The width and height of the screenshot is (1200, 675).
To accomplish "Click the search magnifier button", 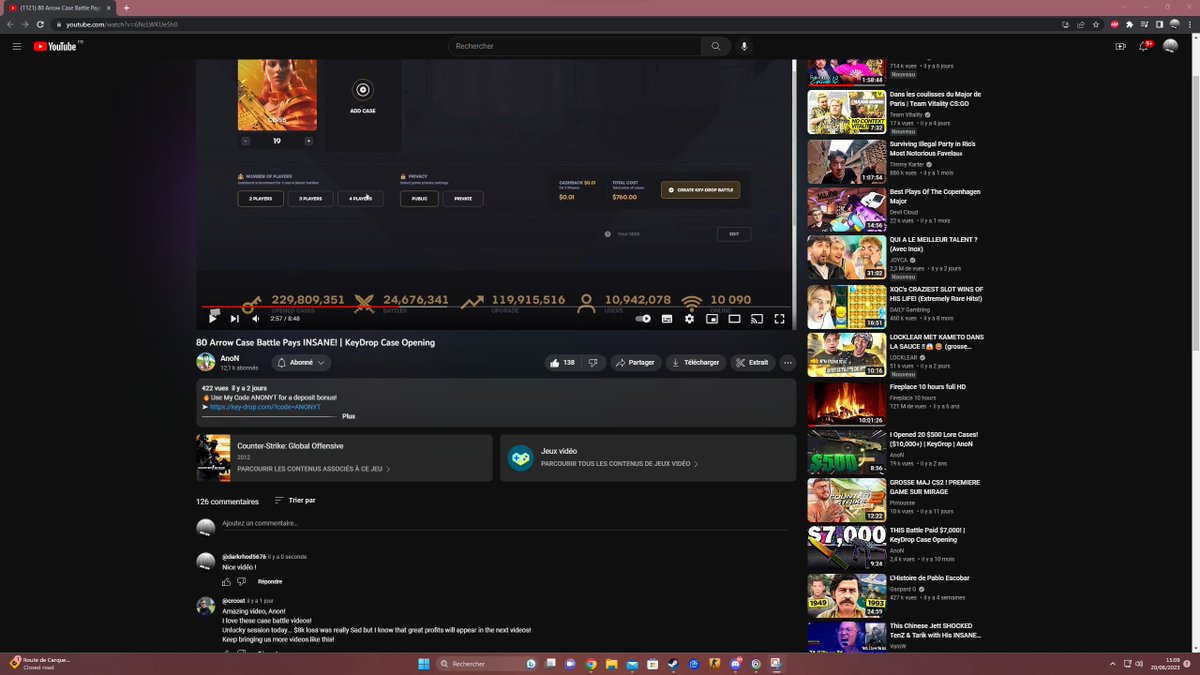I will tap(716, 46).
